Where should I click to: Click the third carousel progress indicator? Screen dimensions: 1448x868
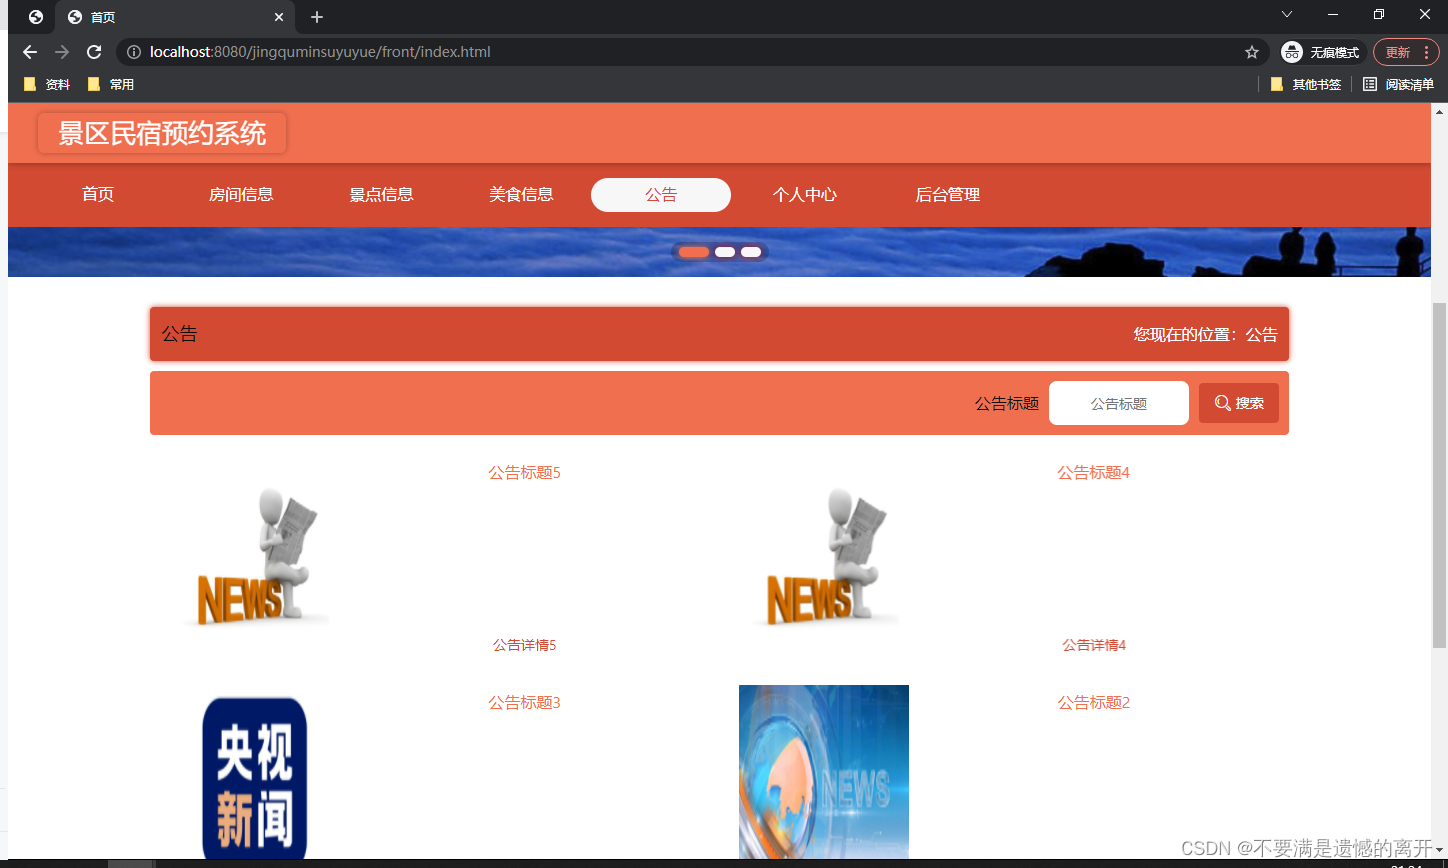coord(751,251)
